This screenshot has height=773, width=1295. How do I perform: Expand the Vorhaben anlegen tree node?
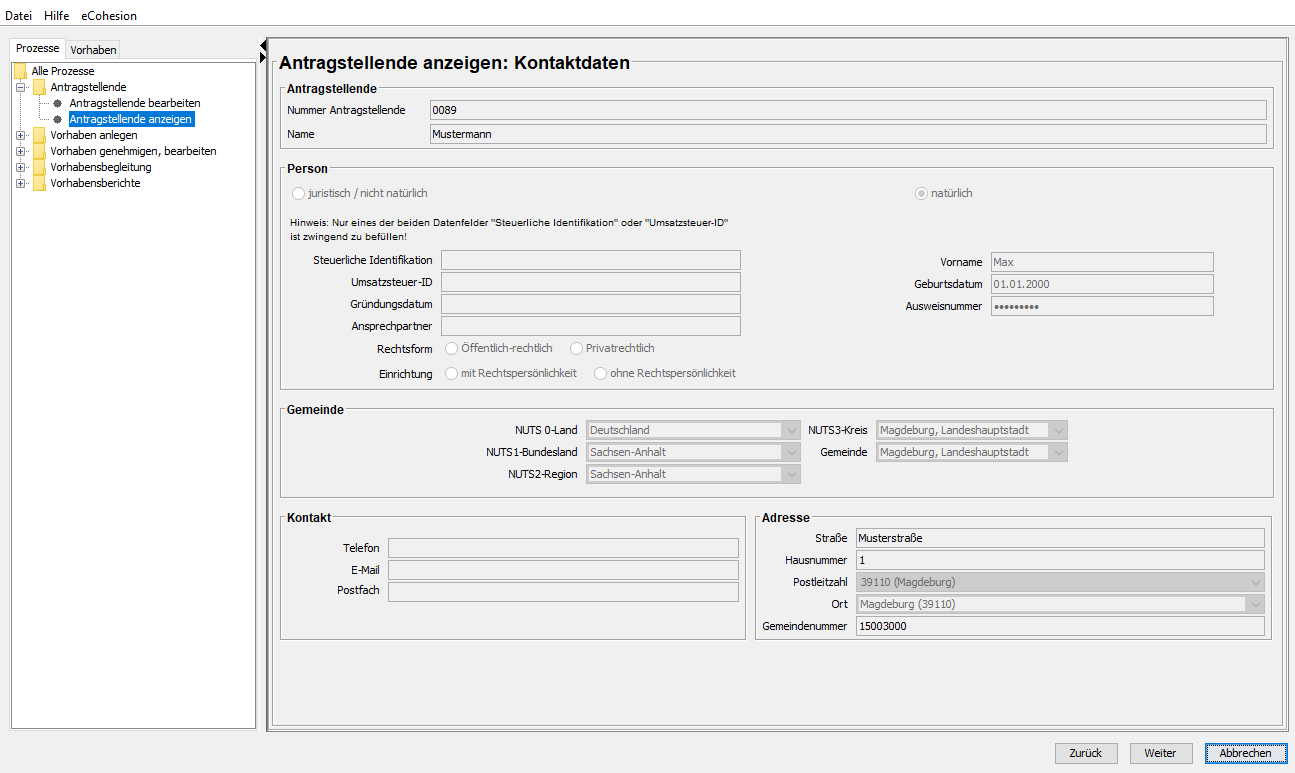coord(20,135)
